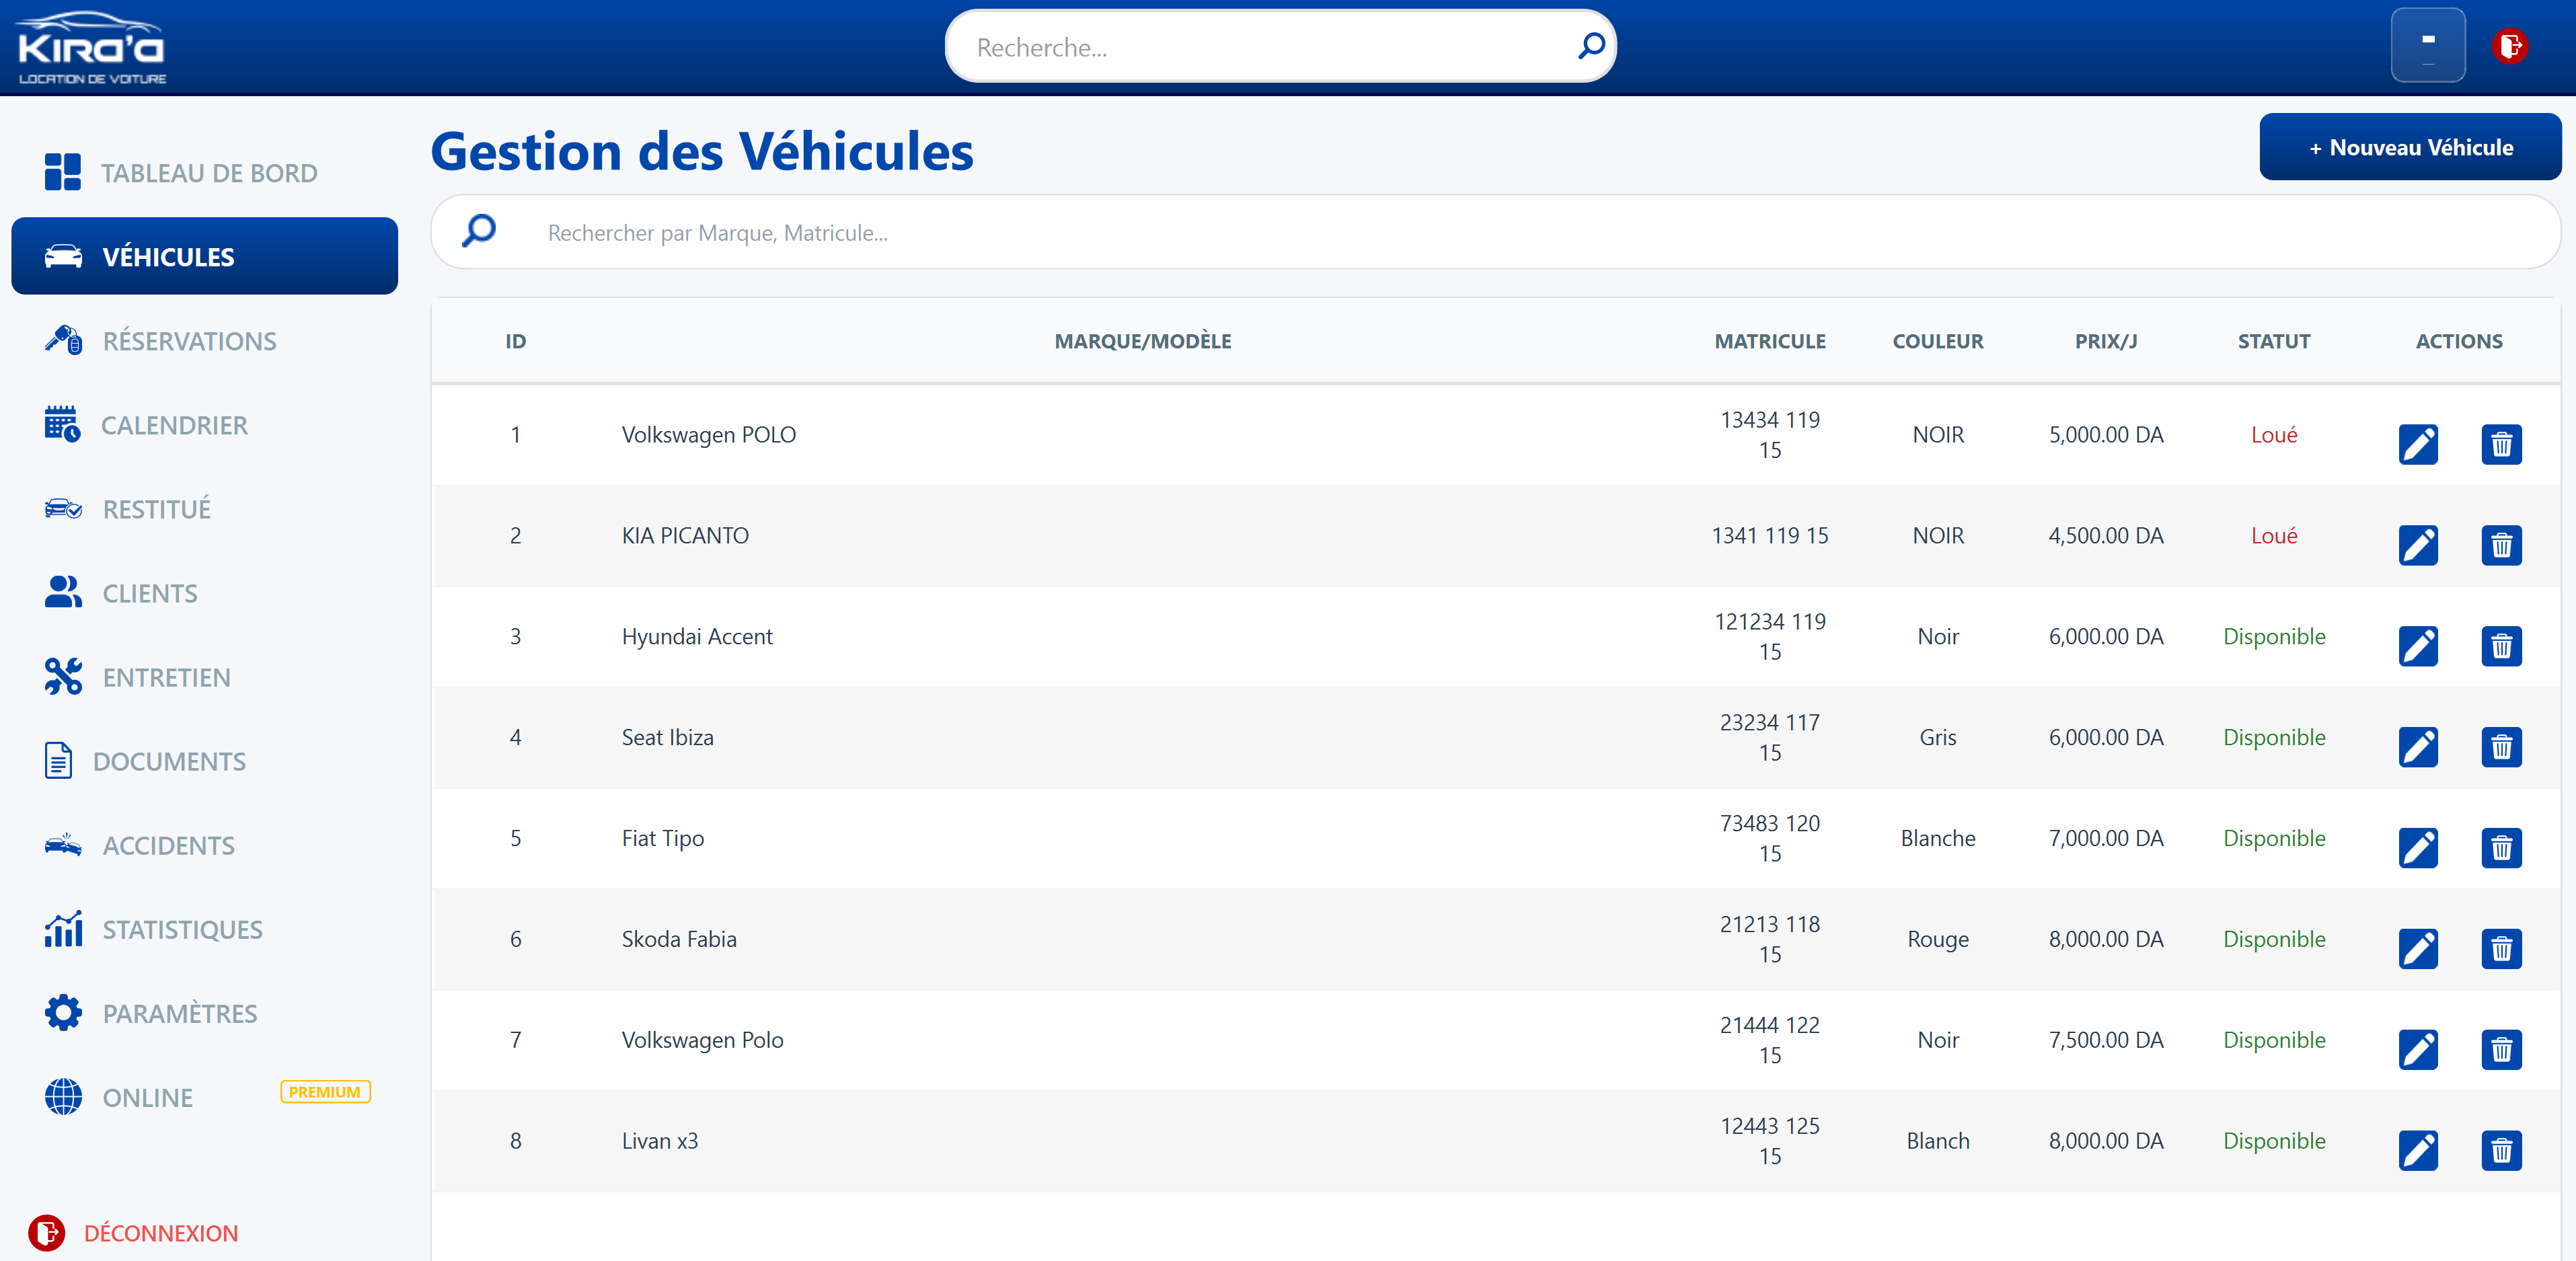Click the search magnifier icon in top bar
Image resolution: width=2576 pixels, height=1261 pixels.
pyautogui.click(x=1591, y=46)
